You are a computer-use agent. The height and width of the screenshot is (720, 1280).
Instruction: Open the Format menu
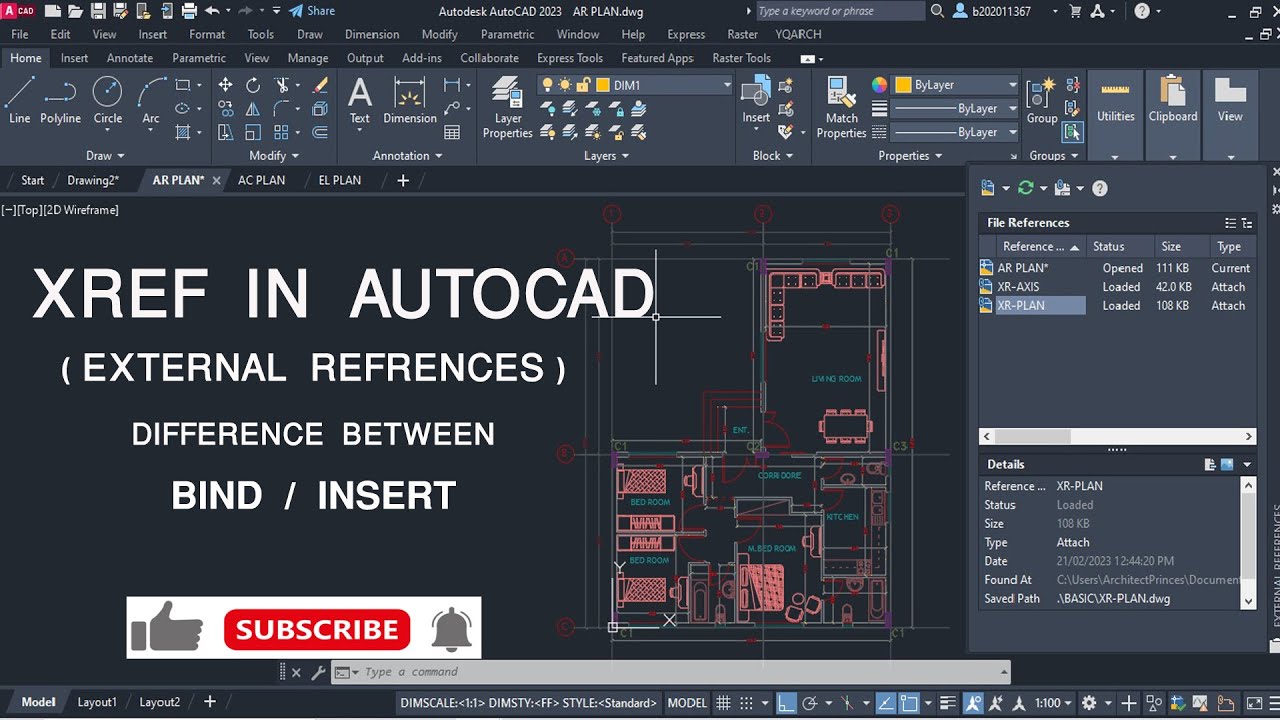point(207,34)
